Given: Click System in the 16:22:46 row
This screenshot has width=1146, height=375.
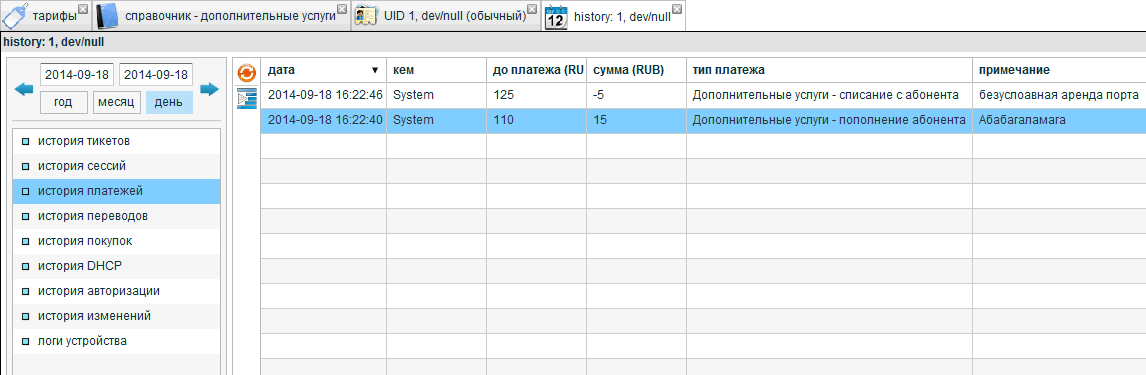Looking at the screenshot, I should coord(436,95).
